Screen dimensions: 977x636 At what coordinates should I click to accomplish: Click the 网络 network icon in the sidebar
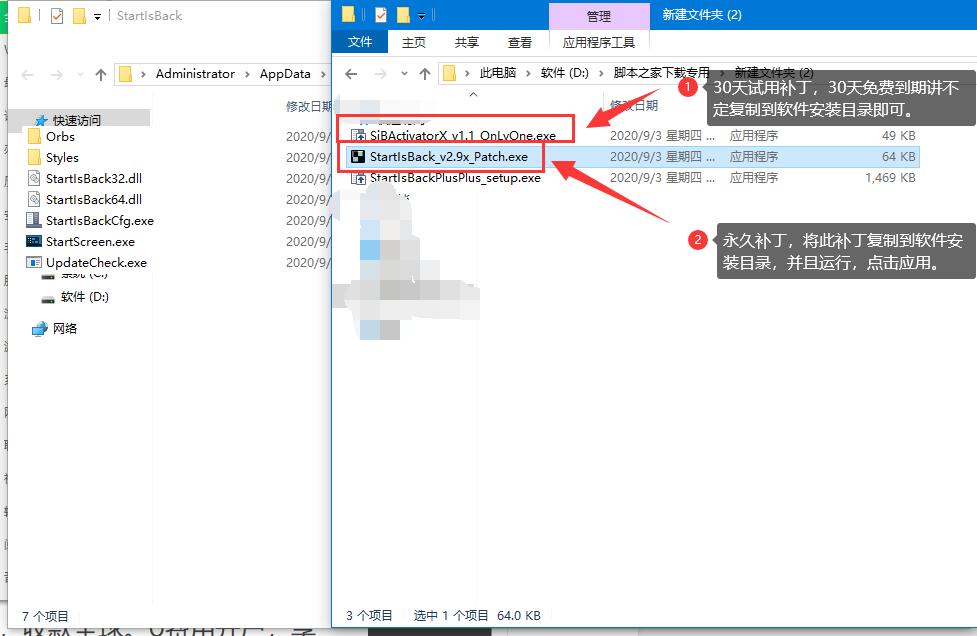[40, 328]
